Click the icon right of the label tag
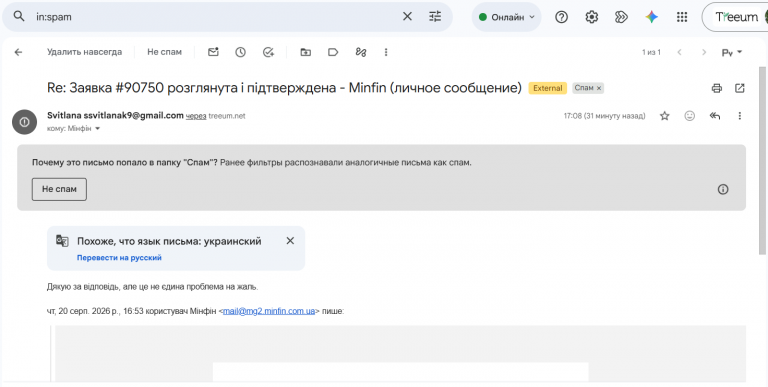The image size is (768, 387). point(361,52)
